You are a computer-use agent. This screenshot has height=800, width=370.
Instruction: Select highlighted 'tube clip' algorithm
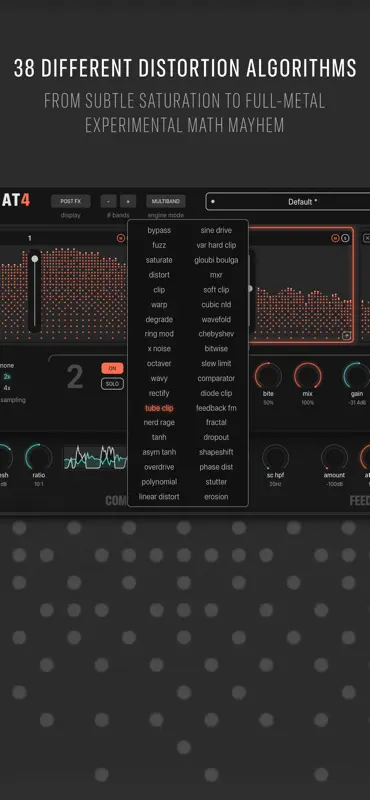(159, 408)
